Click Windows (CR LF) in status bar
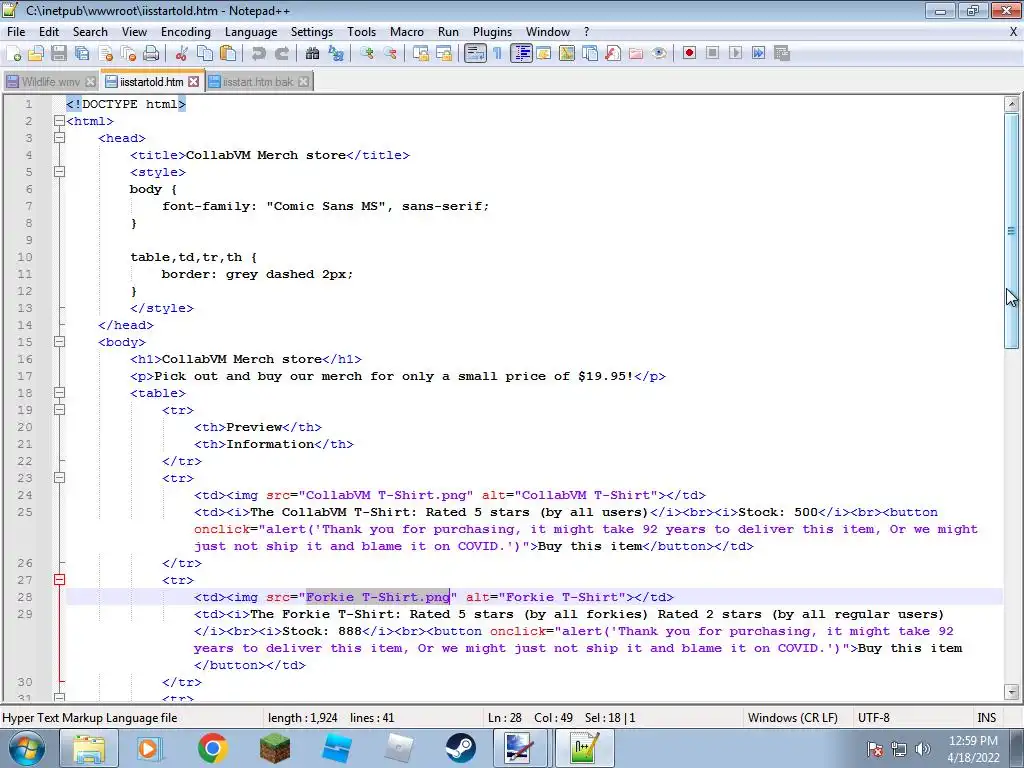 (x=792, y=718)
